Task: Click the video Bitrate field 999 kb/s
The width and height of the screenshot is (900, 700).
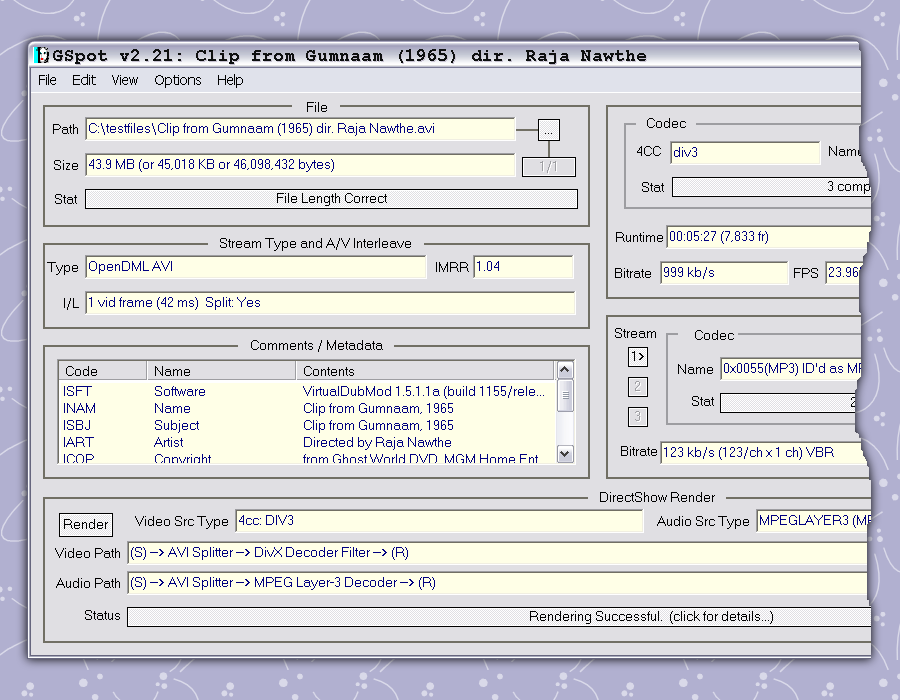Action: coord(724,273)
